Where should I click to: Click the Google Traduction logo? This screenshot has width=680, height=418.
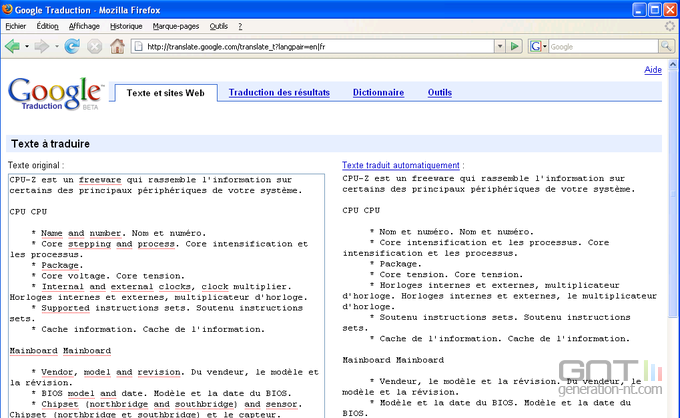pyautogui.click(x=56, y=94)
